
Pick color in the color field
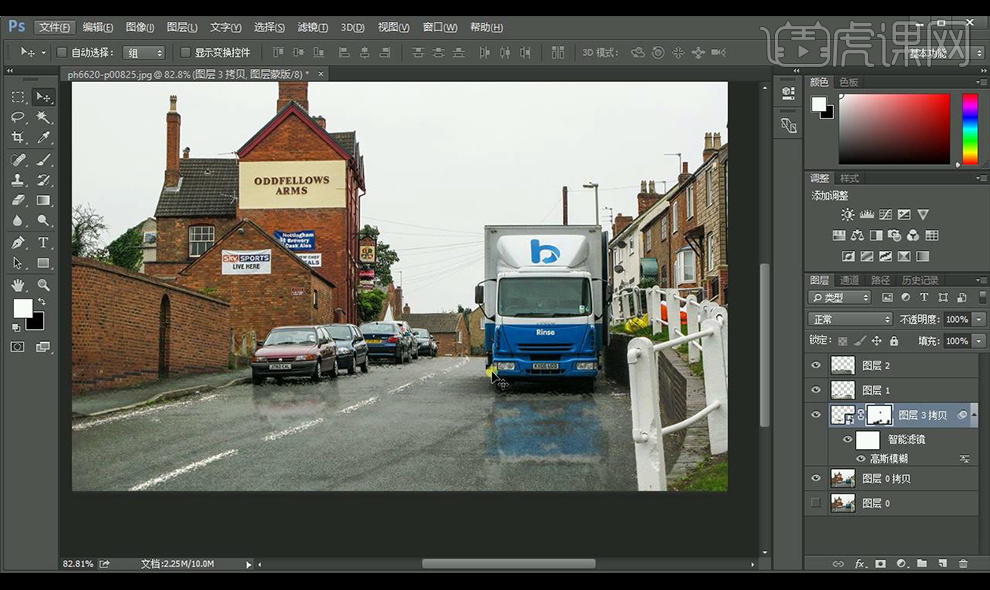[x=894, y=129]
